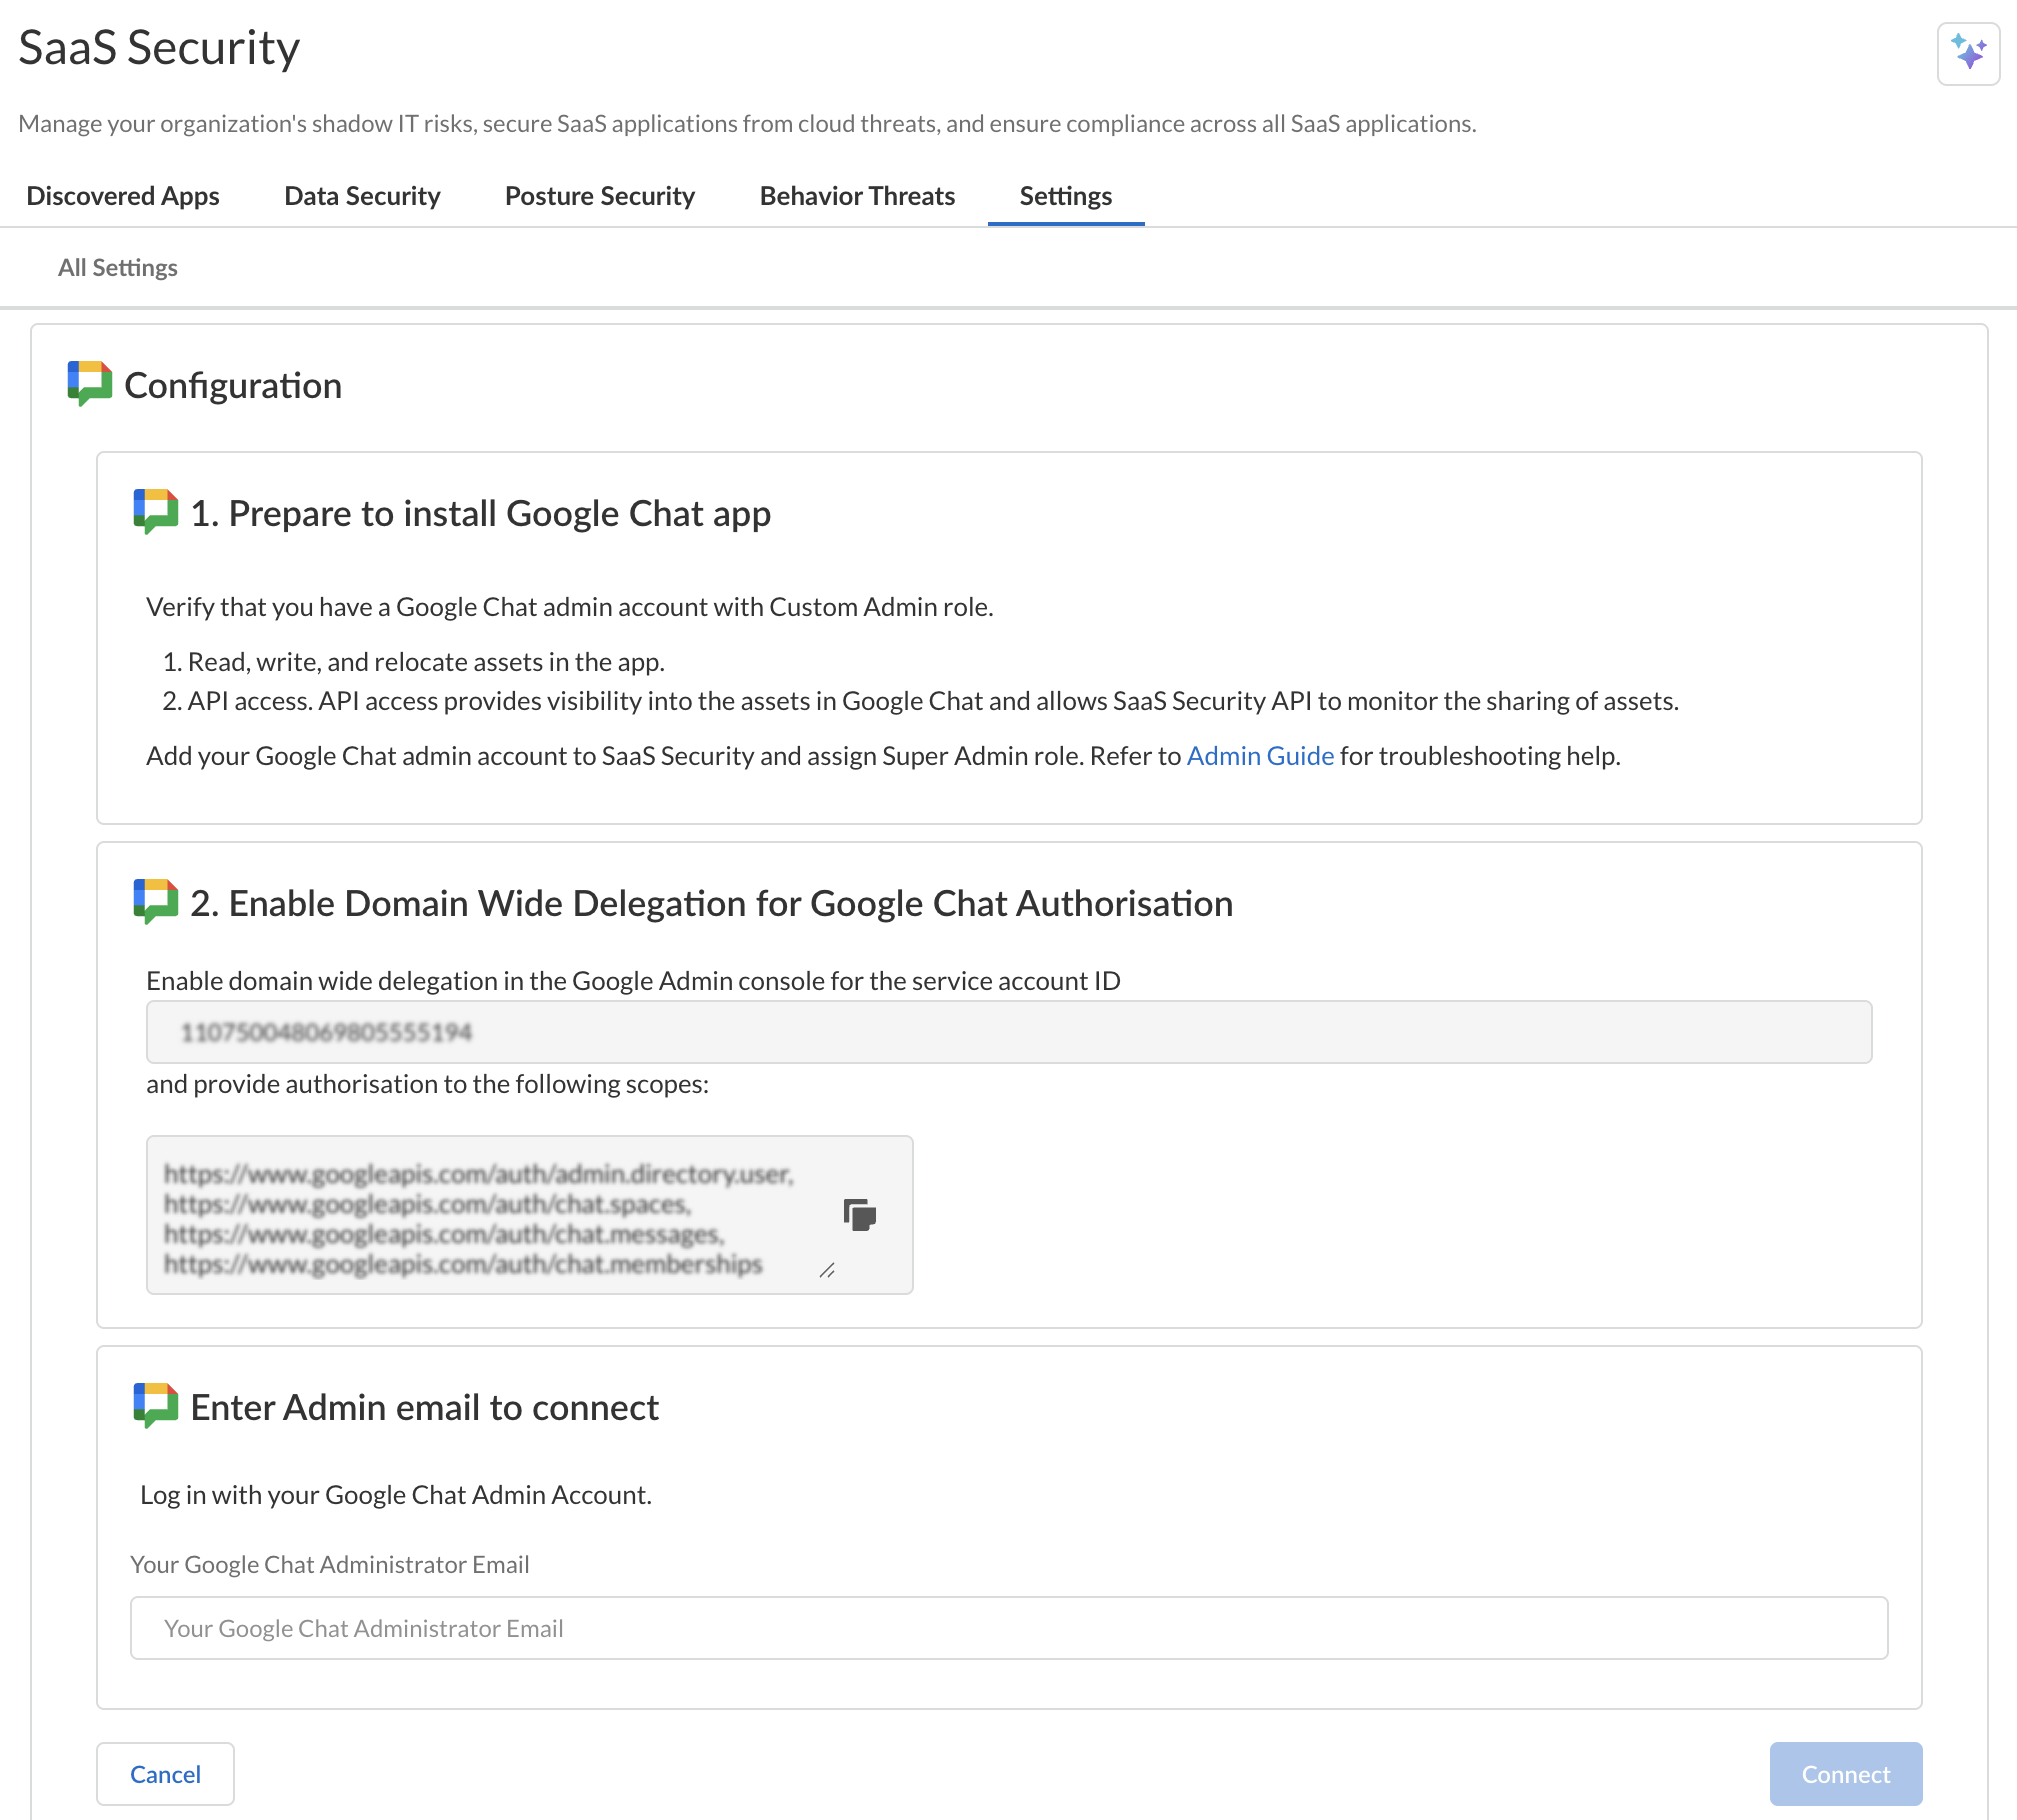This screenshot has height=1820, width=2017.
Task: Click Google Chat icon beside Enter Admin email
Action: (x=155, y=1406)
